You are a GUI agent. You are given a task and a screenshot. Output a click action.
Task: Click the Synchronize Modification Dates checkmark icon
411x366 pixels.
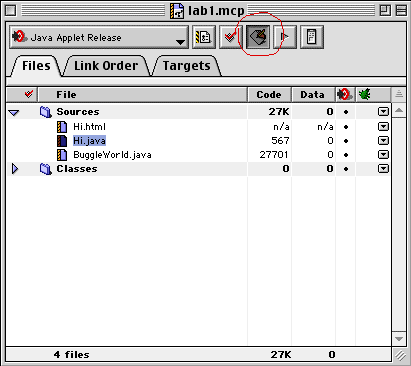click(230, 37)
